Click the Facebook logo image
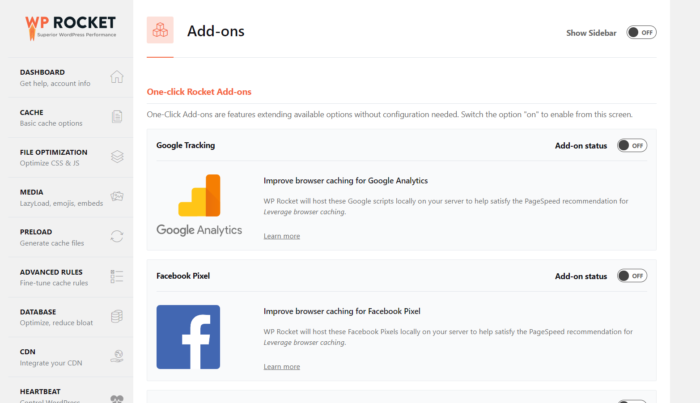 tap(188, 337)
